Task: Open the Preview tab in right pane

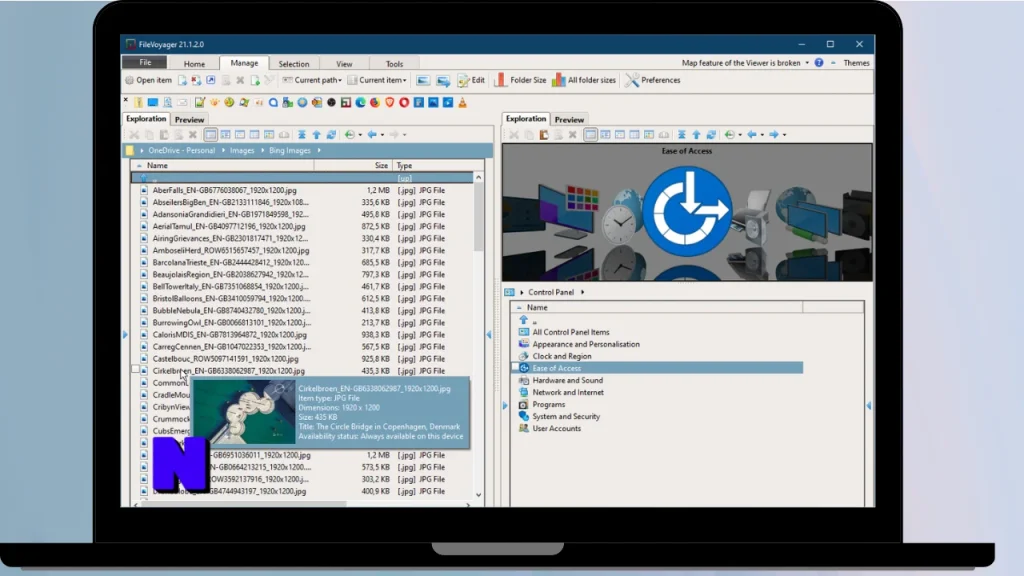Action: (569, 120)
